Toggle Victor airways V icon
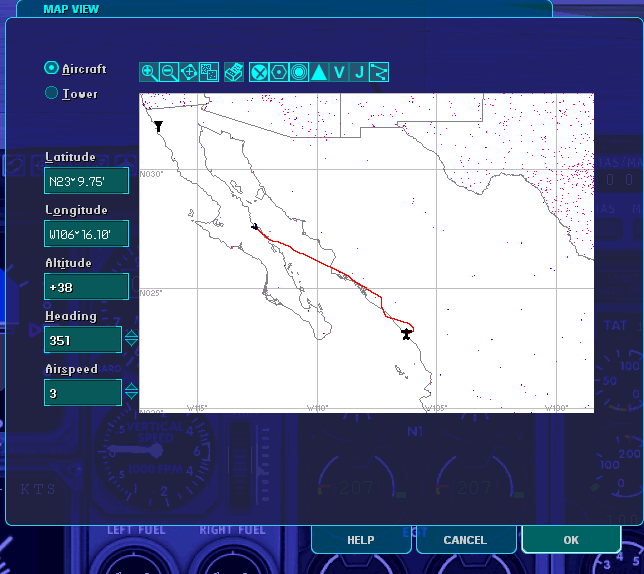Screen dimensions: 644x574 (x=339, y=72)
